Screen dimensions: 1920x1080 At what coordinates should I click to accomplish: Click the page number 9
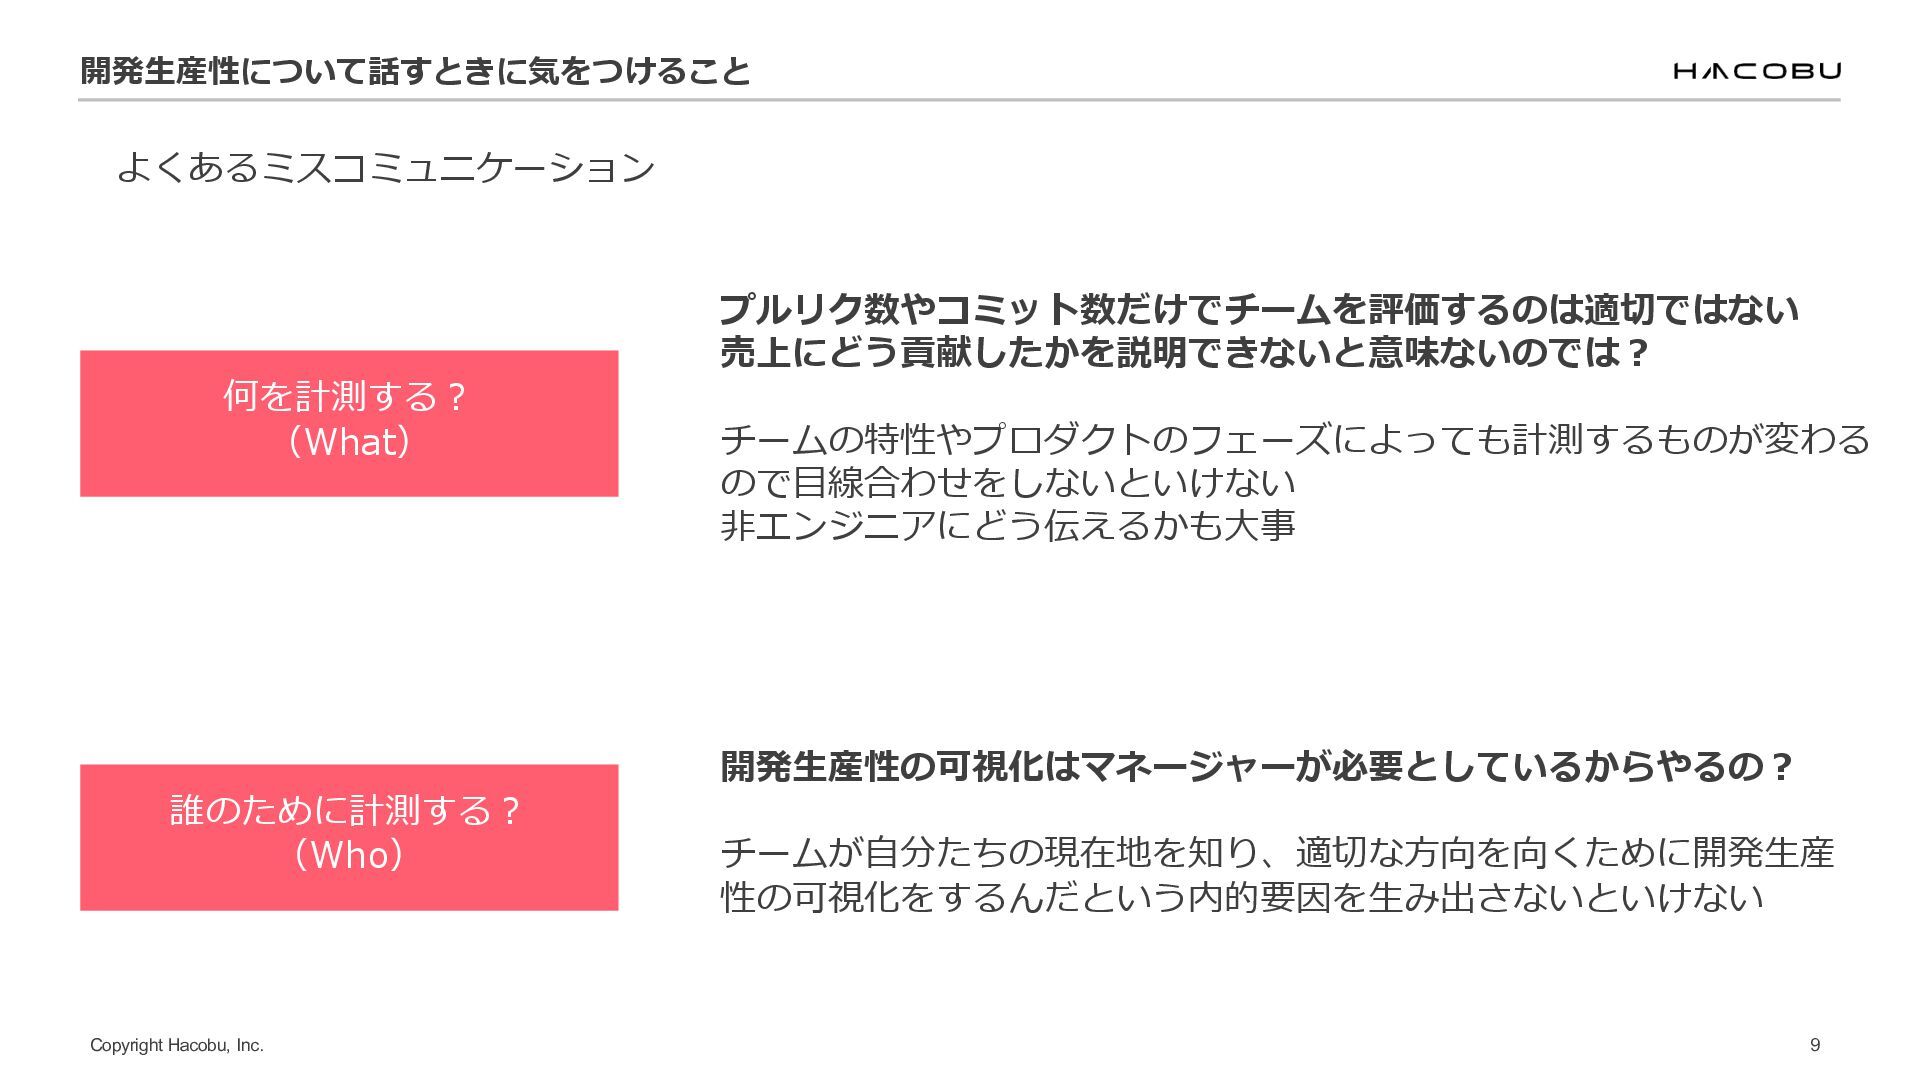point(1815,1045)
